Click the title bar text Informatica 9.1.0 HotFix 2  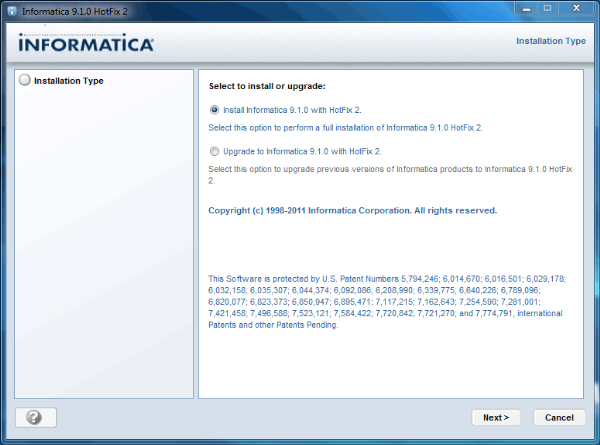click(x=75, y=12)
